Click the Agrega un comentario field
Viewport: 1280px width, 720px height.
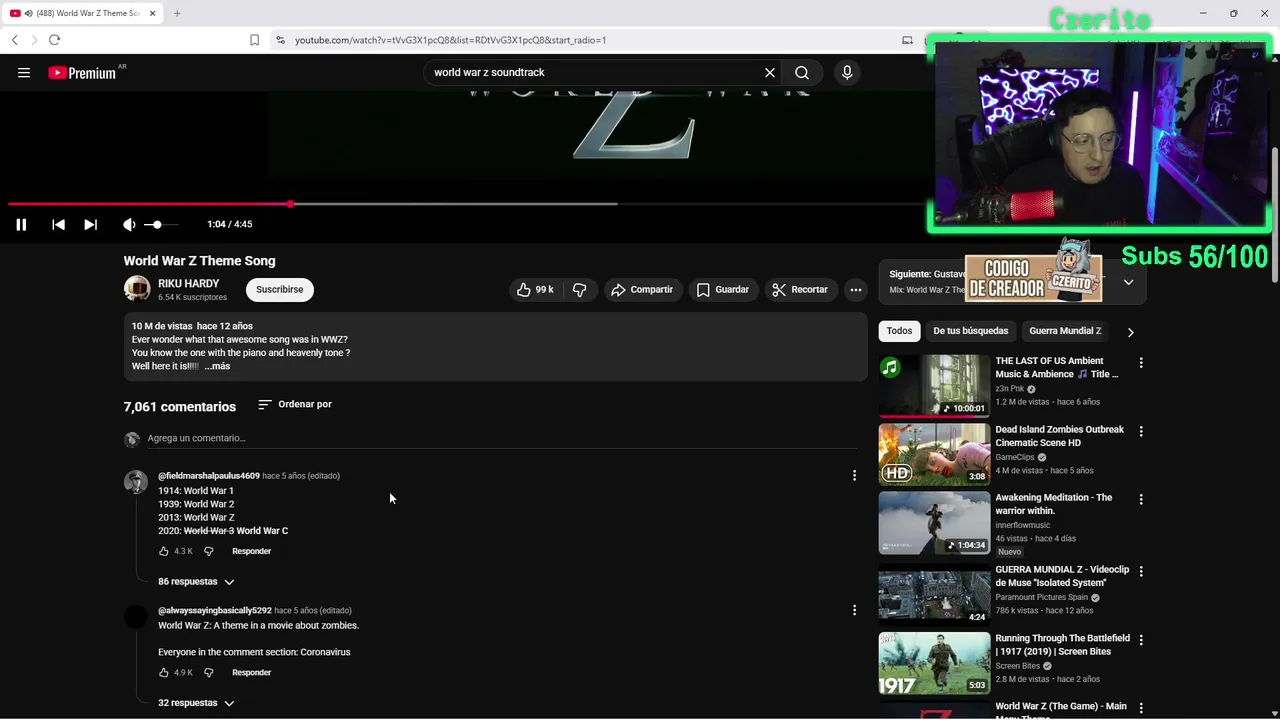(500, 438)
